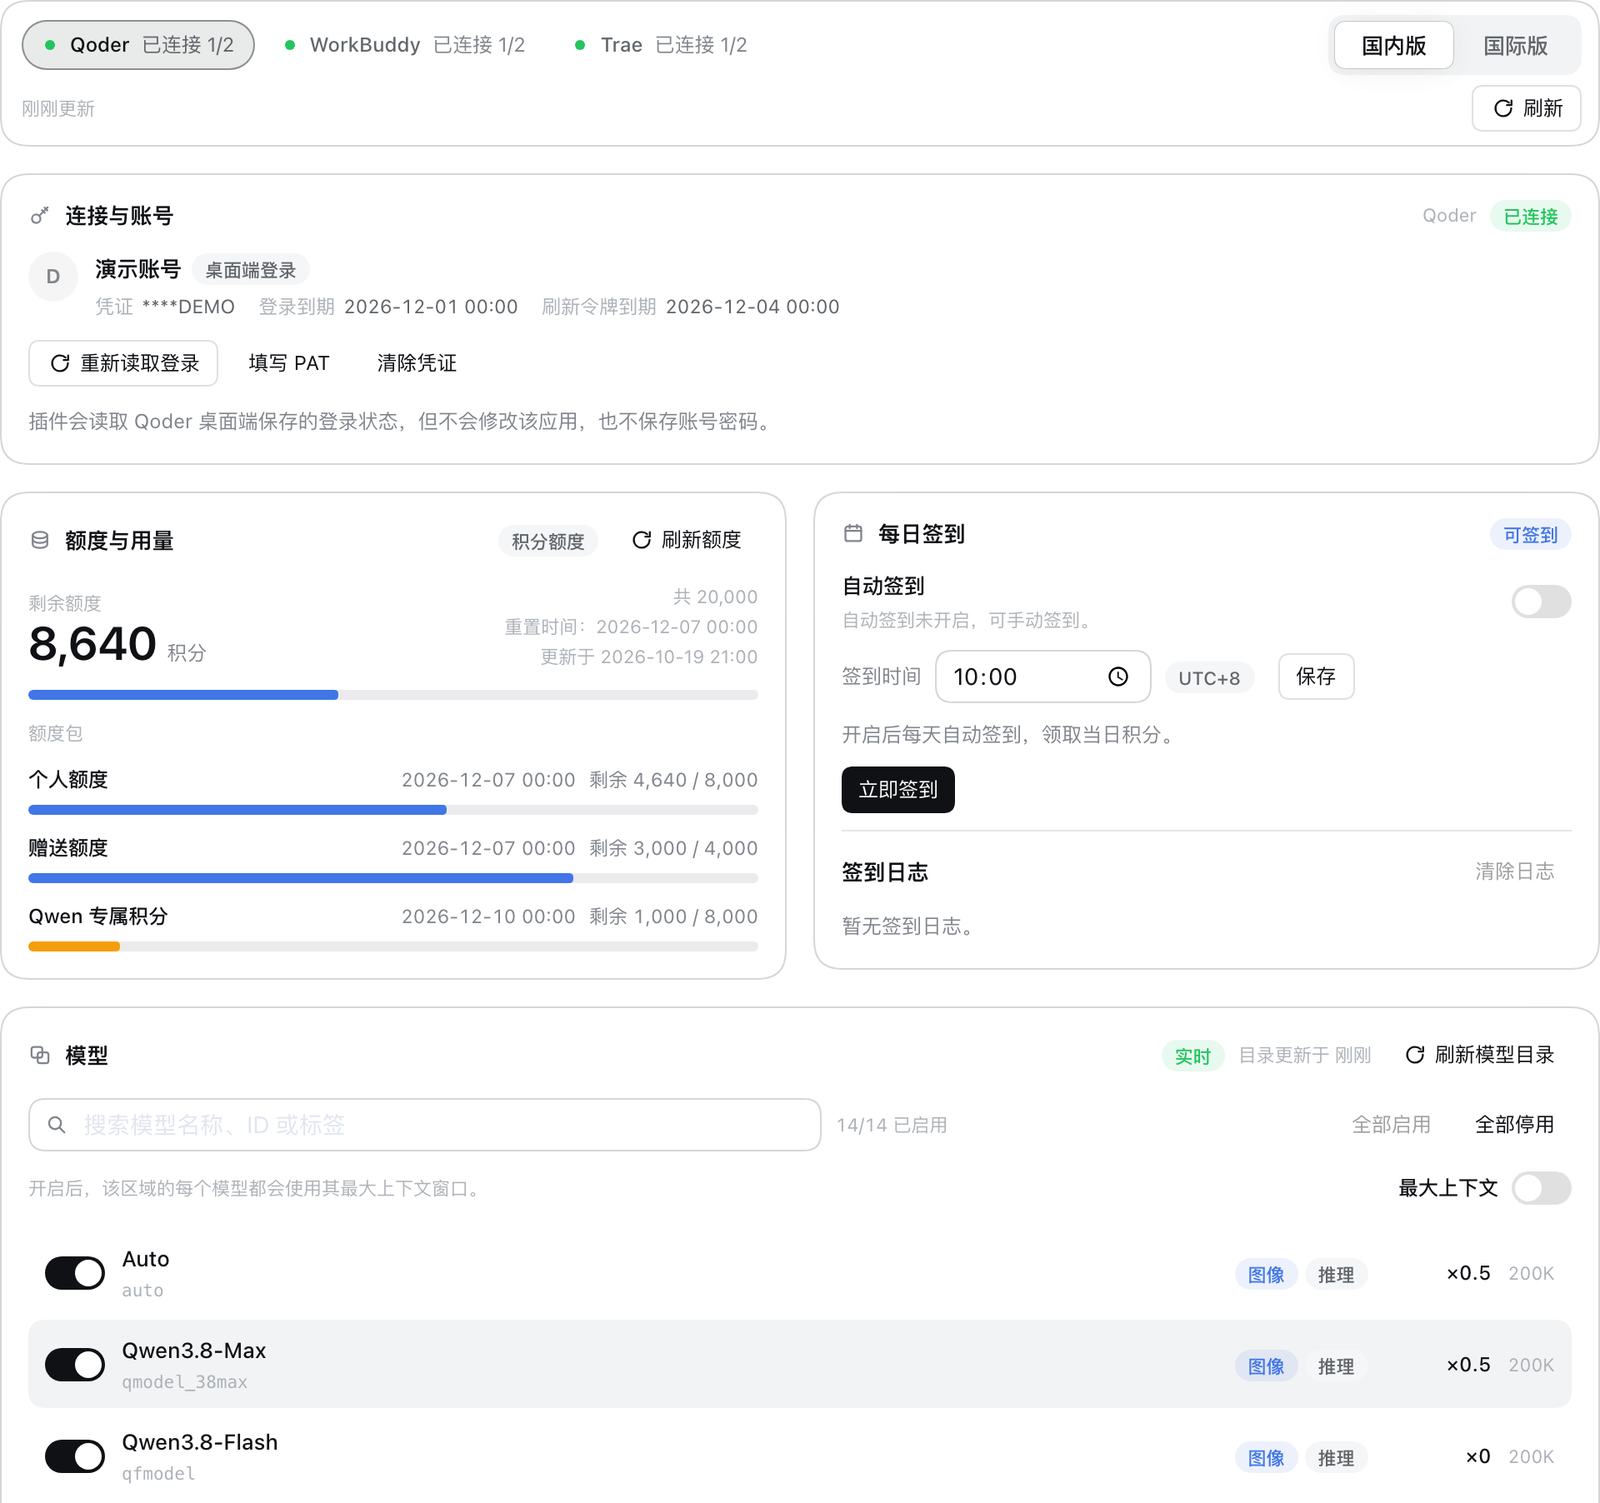Click the green status dot beside WorkBuddy

tap(290, 45)
